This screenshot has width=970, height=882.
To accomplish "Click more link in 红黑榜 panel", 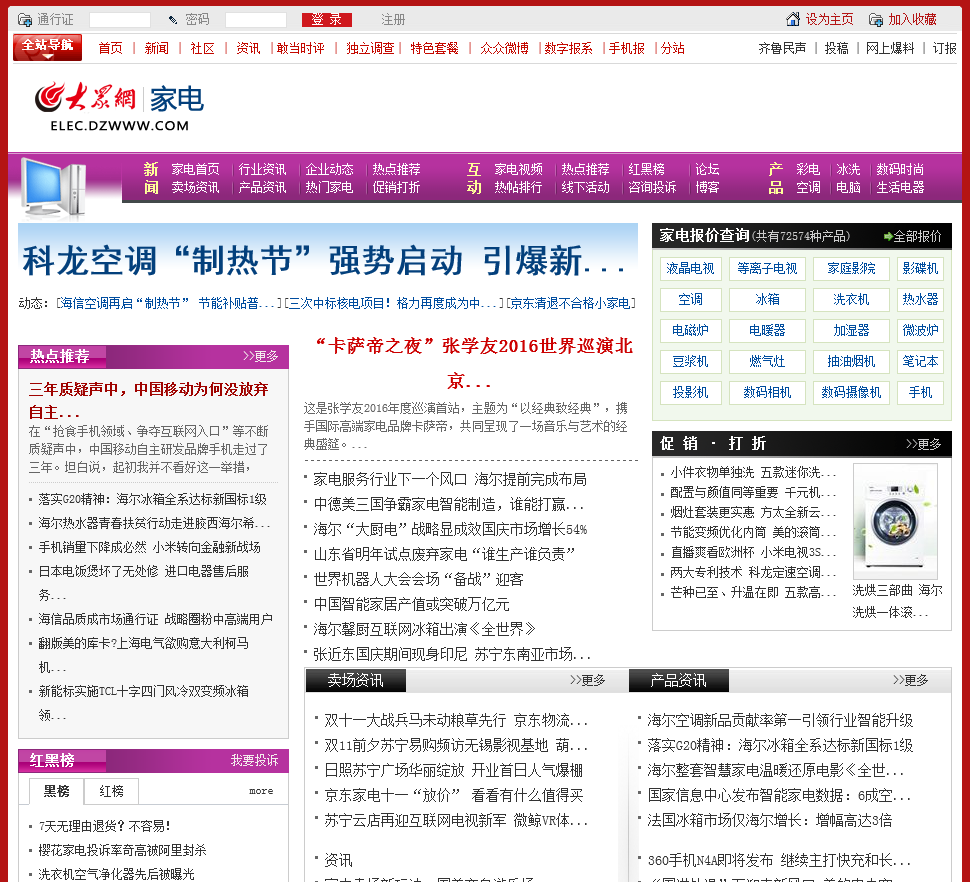I will pyautogui.click(x=261, y=791).
